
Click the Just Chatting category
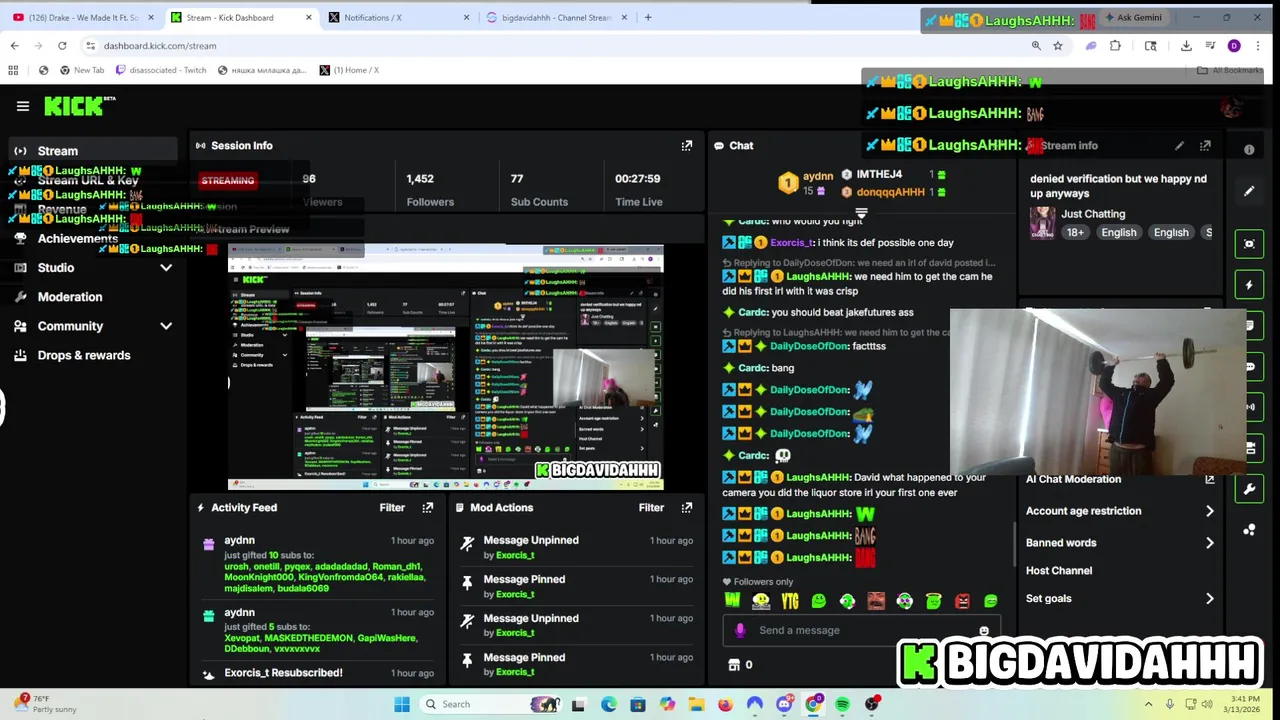click(x=1093, y=214)
